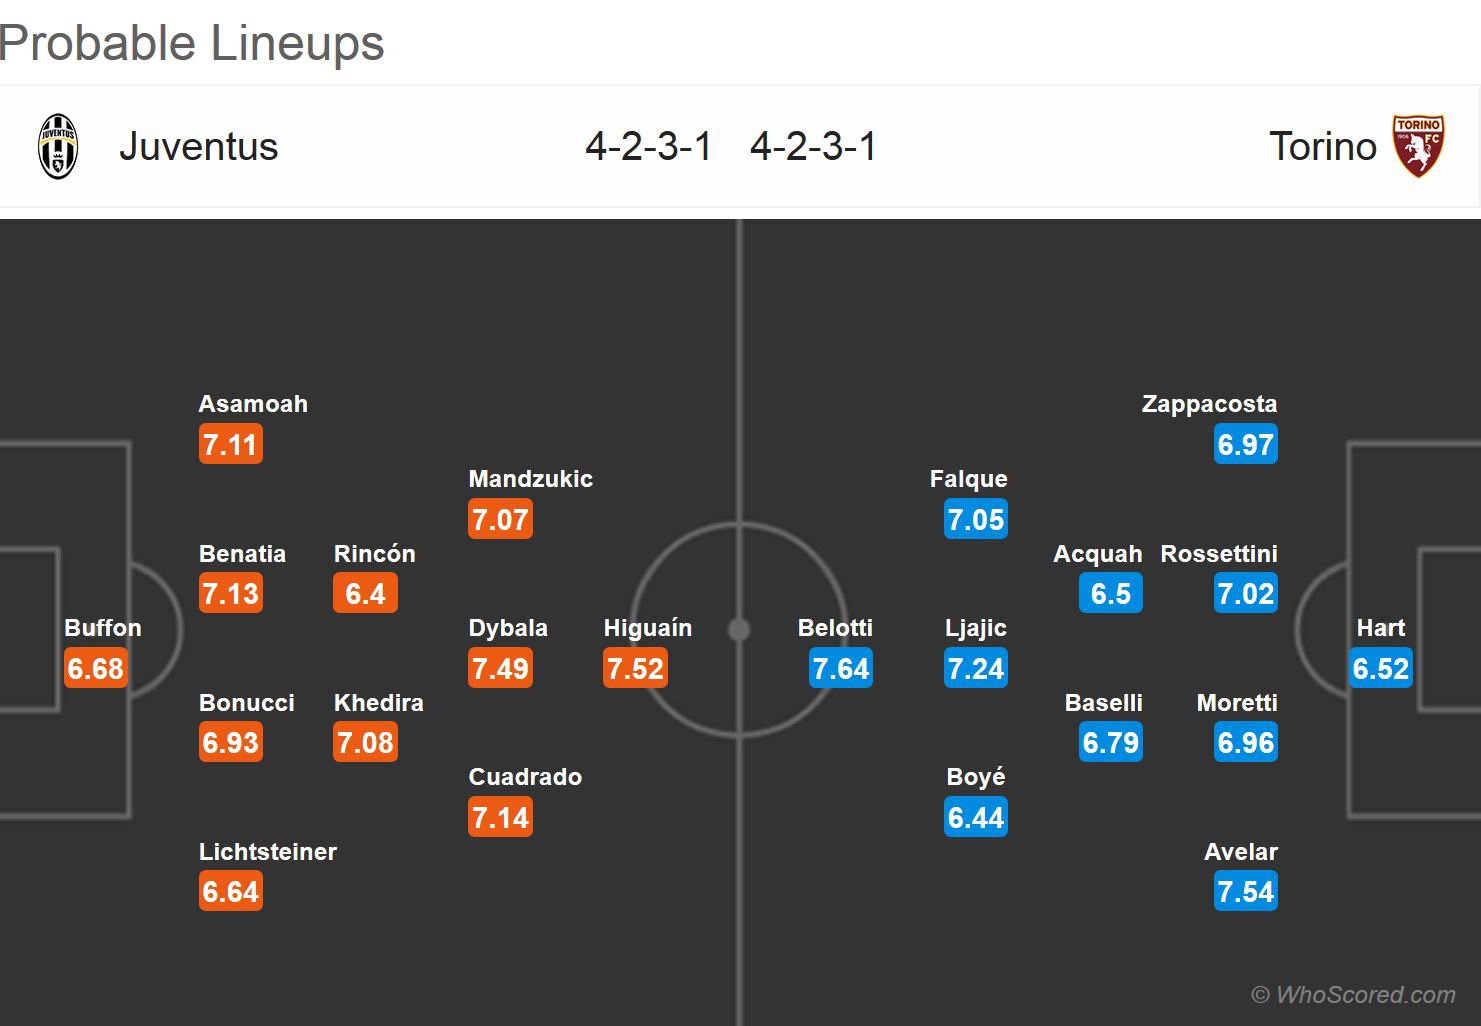This screenshot has width=1481, height=1026.
Task: Select Asamoah's 7.11 rating badge
Action: [x=230, y=444]
